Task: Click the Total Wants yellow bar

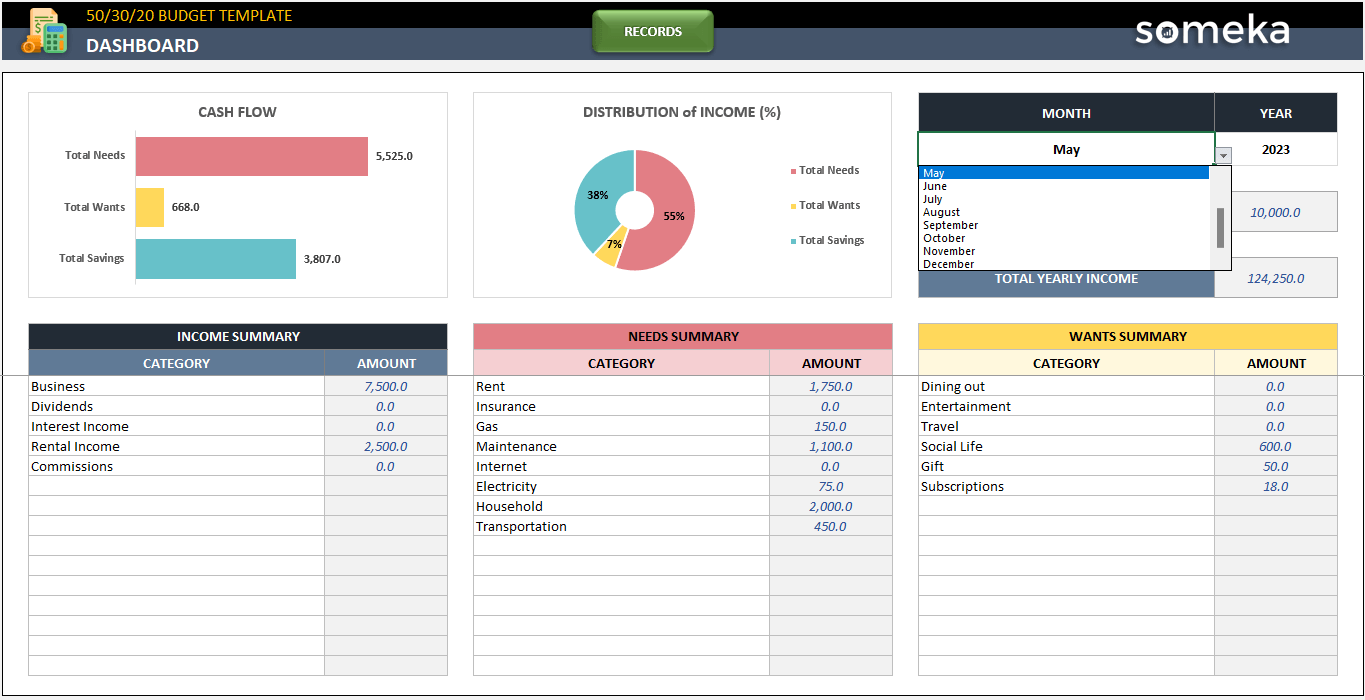Action: click(150, 207)
